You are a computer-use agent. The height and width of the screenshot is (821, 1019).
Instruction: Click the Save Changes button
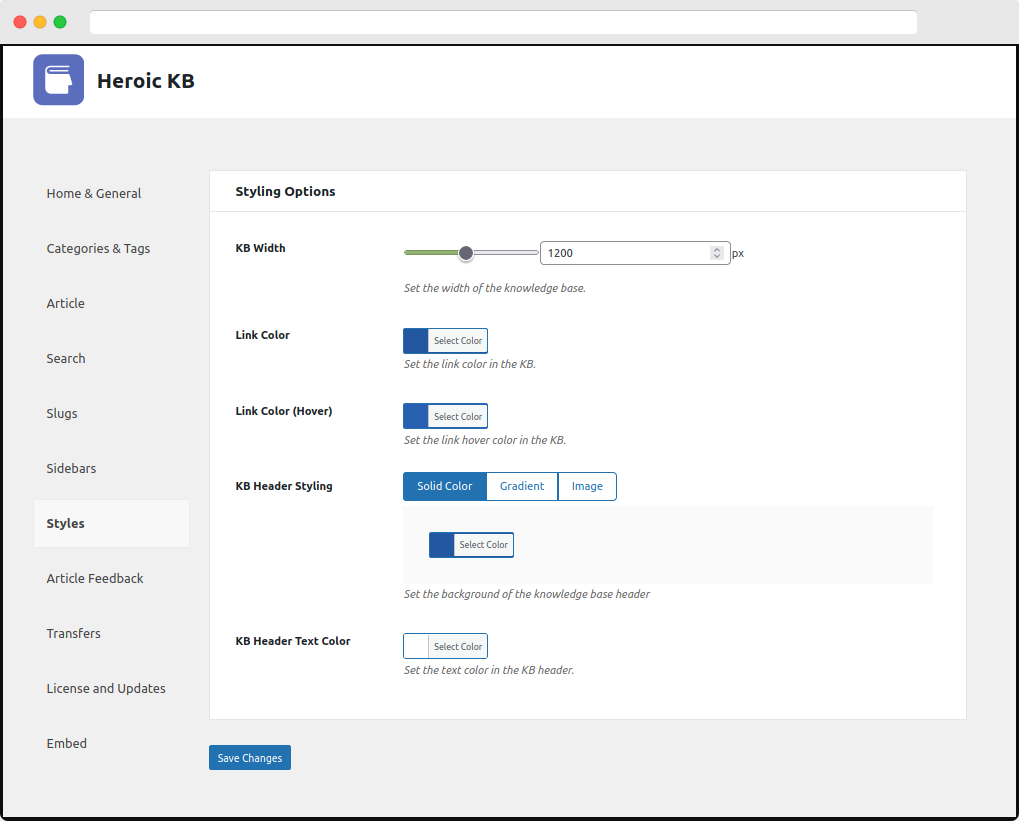click(x=250, y=758)
